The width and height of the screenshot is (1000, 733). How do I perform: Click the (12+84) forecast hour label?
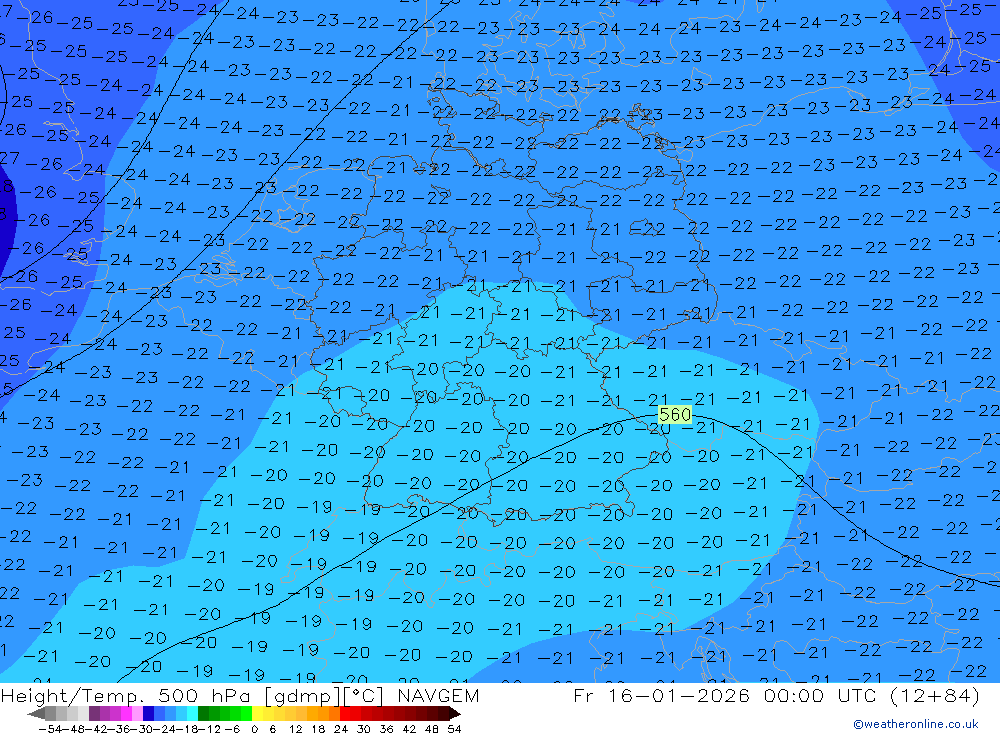pyautogui.click(x=934, y=695)
